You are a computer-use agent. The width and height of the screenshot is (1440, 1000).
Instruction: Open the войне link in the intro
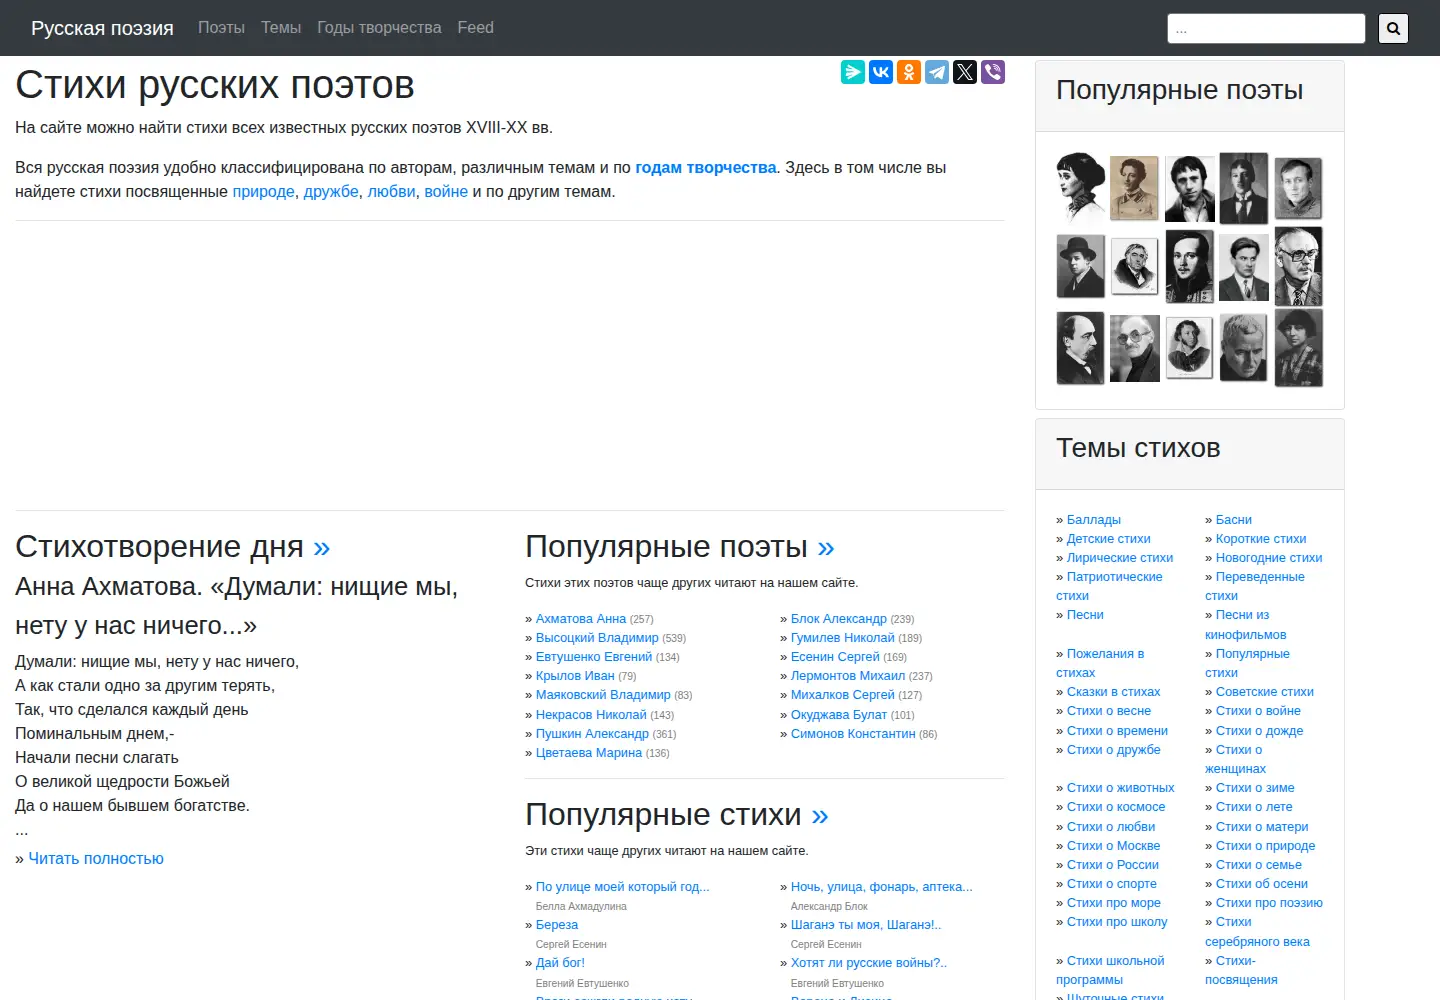coord(446,192)
